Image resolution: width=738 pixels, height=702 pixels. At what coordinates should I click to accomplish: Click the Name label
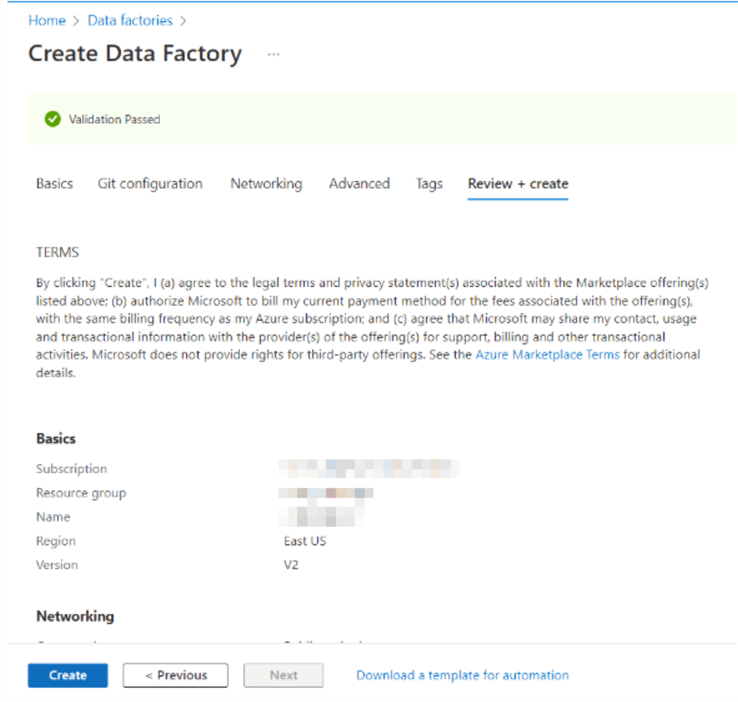(x=53, y=517)
